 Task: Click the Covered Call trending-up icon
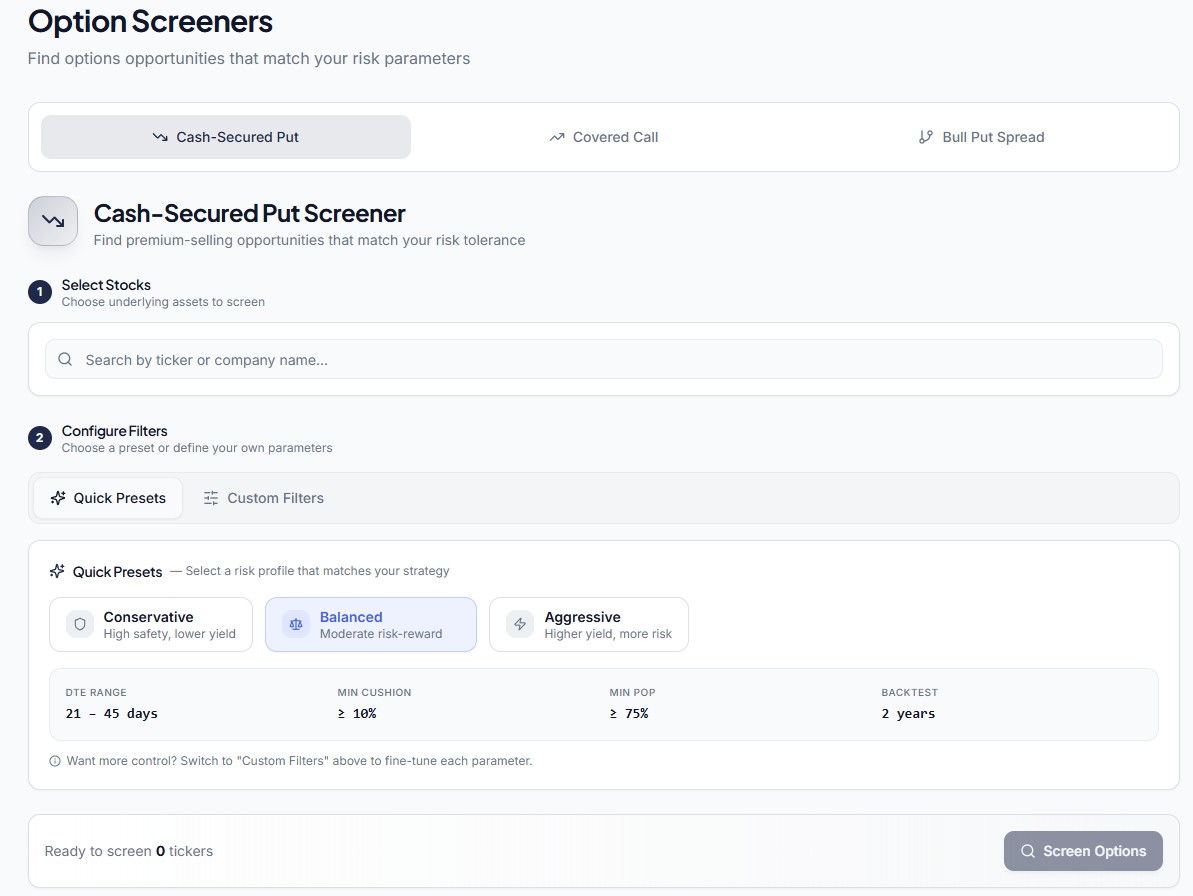tap(557, 138)
